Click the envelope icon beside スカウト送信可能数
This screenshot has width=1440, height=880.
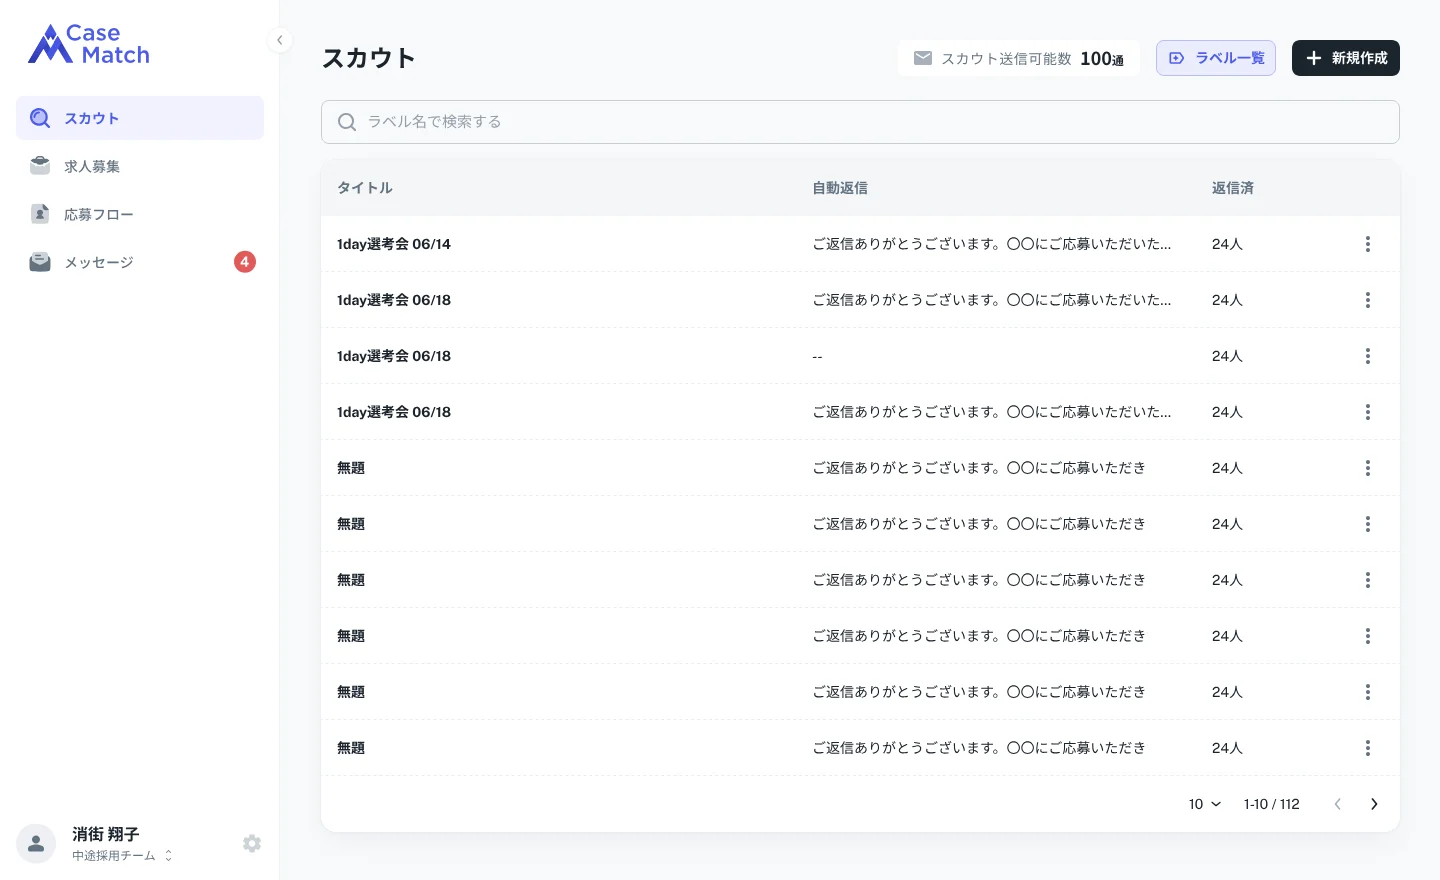tap(923, 58)
